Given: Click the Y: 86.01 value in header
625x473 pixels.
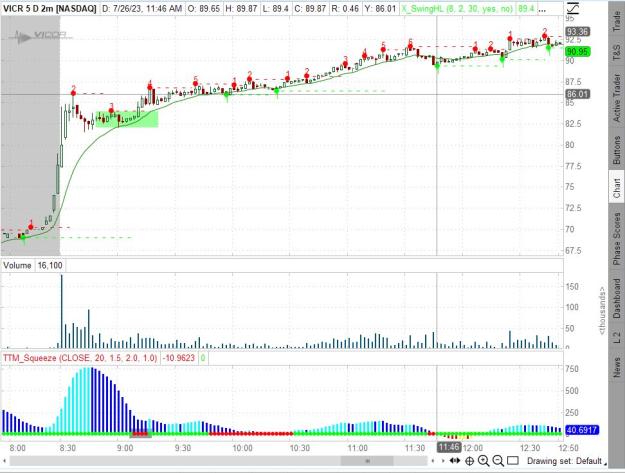Looking at the screenshot, I should click(x=379, y=8).
